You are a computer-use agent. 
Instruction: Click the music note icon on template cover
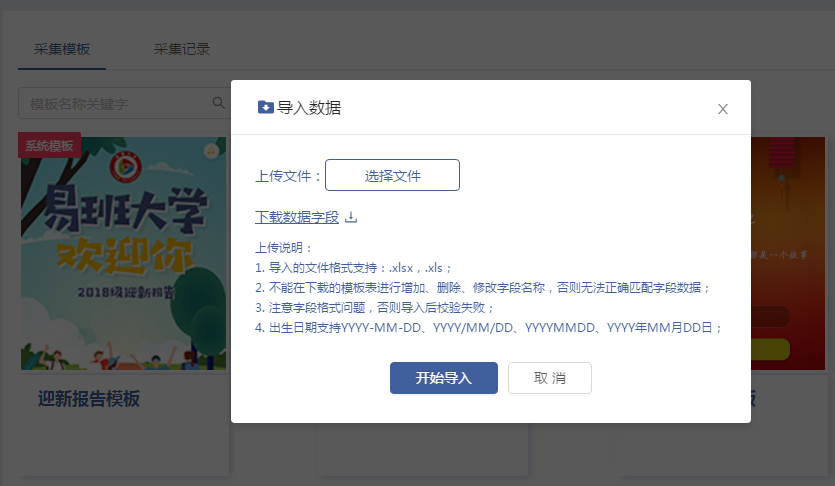(211, 152)
